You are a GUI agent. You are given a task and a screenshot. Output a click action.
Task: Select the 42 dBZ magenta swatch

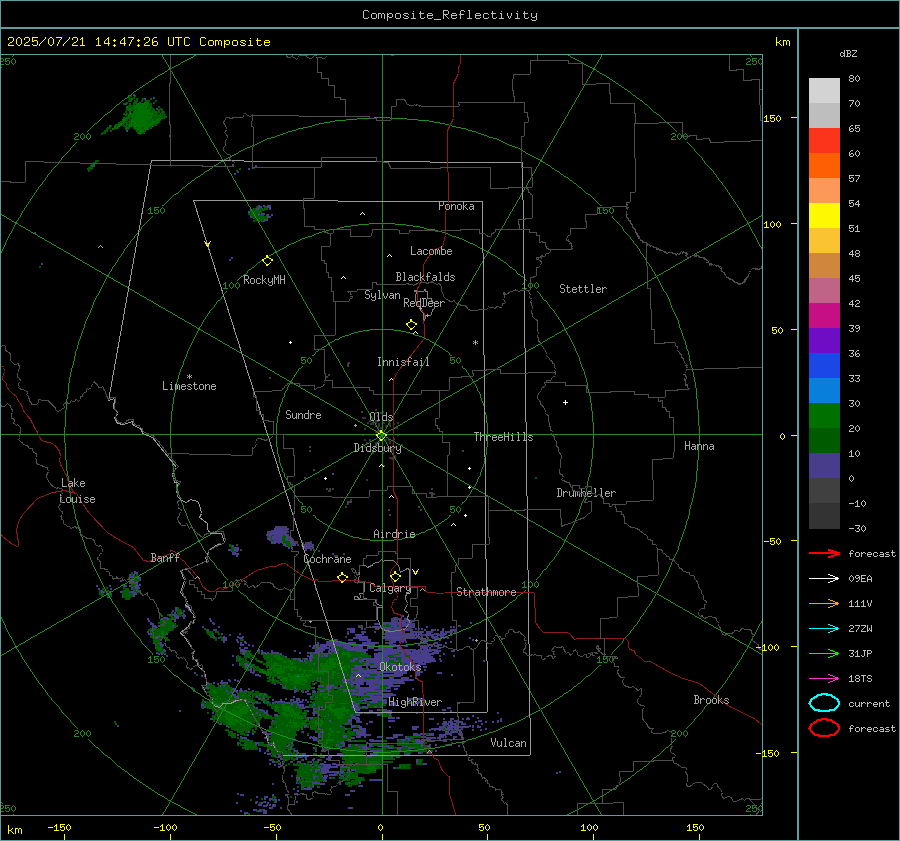point(824,315)
